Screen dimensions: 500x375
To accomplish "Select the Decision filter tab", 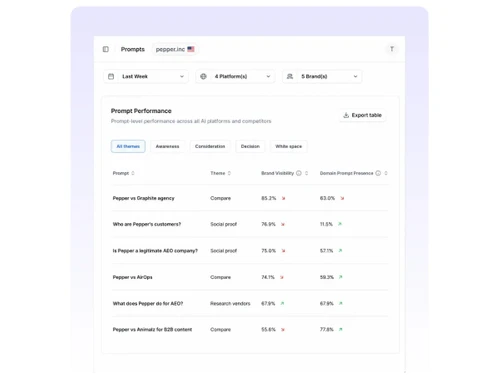I will (250, 146).
